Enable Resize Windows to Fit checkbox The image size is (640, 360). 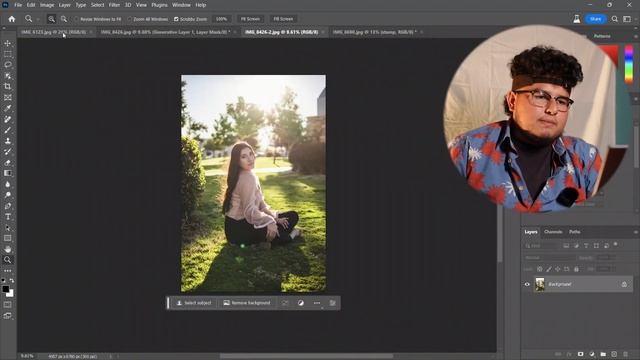pos(76,19)
